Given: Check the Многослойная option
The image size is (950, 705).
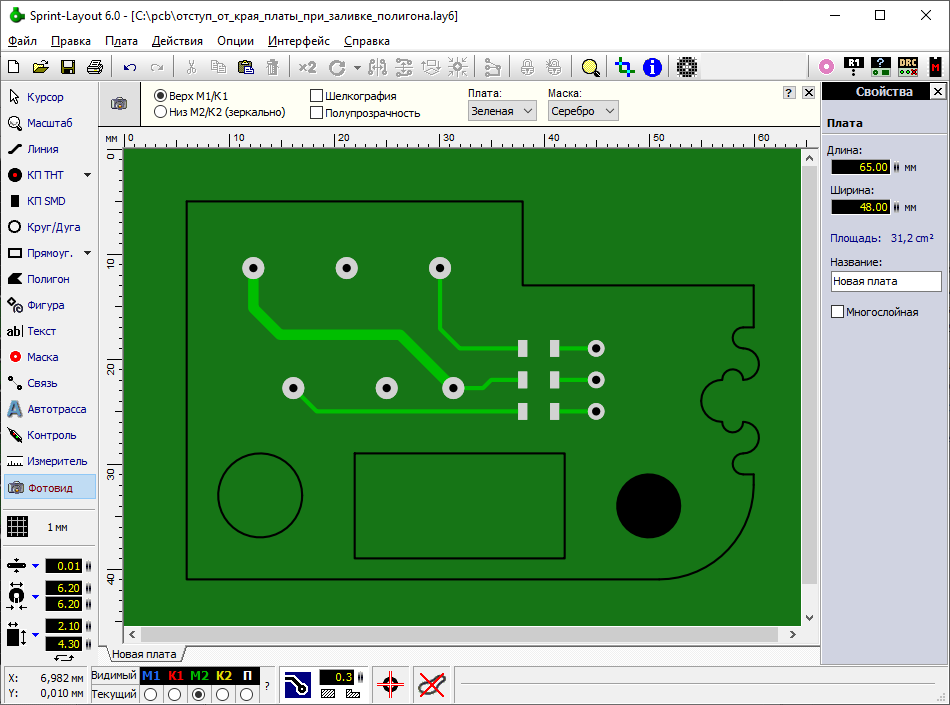Looking at the screenshot, I should [838, 312].
